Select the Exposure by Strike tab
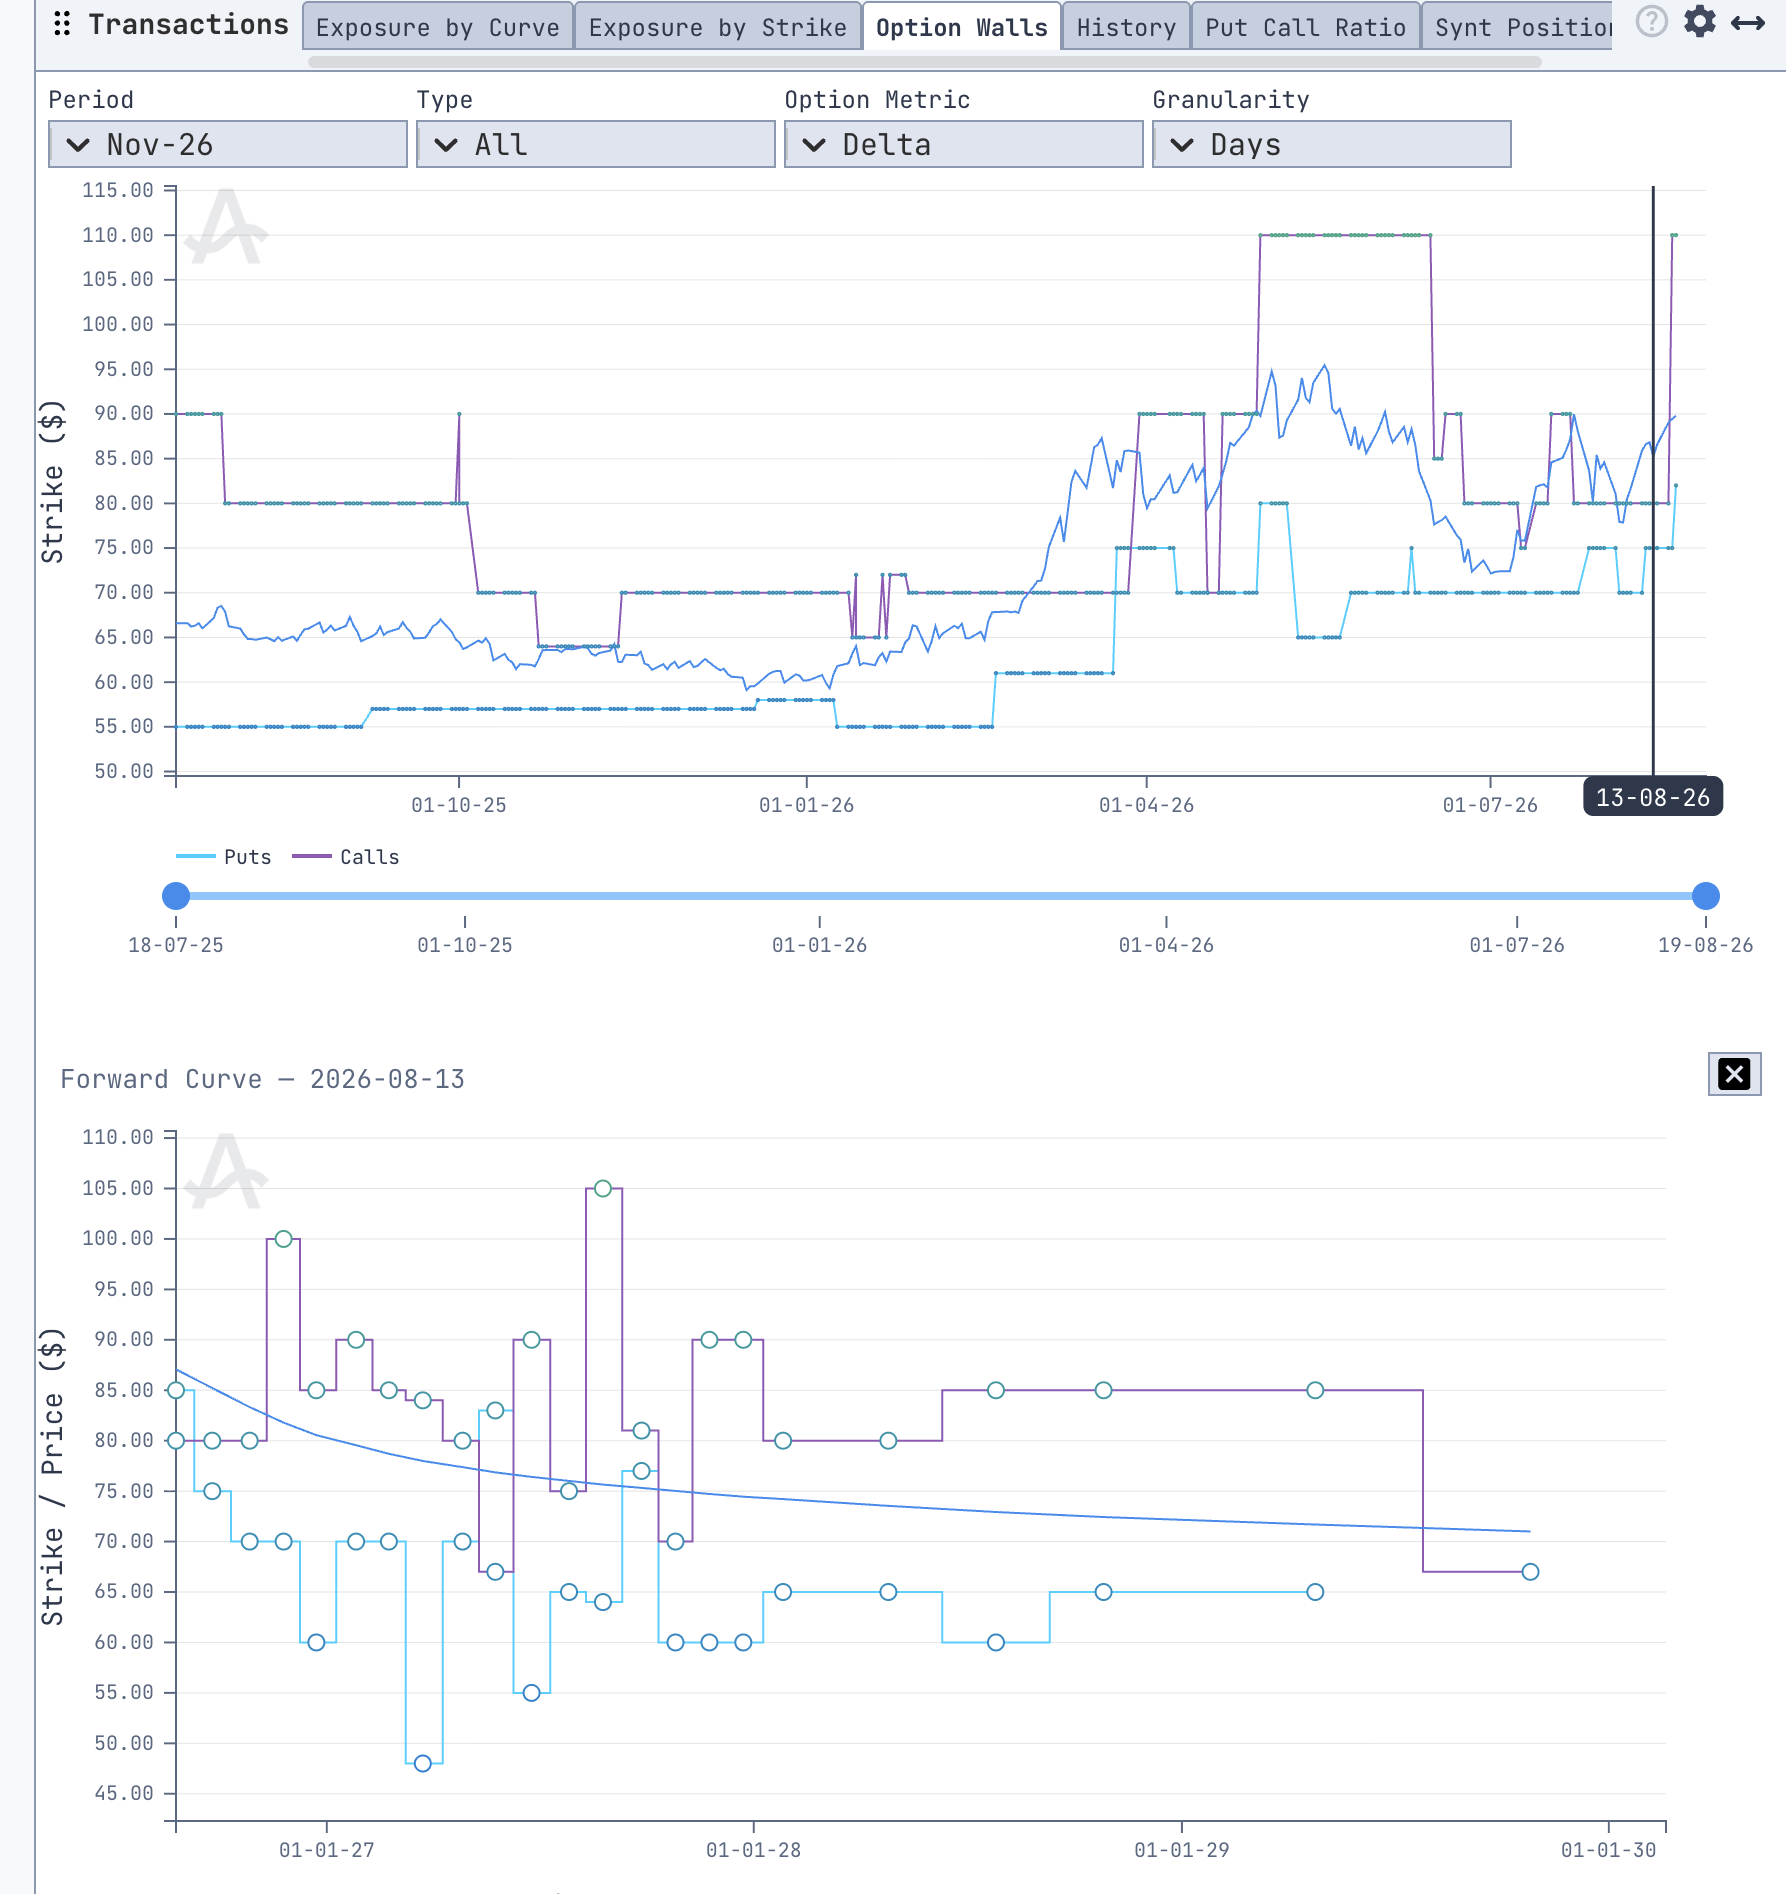Screen dimensions: 1786x1894 [x=718, y=27]
